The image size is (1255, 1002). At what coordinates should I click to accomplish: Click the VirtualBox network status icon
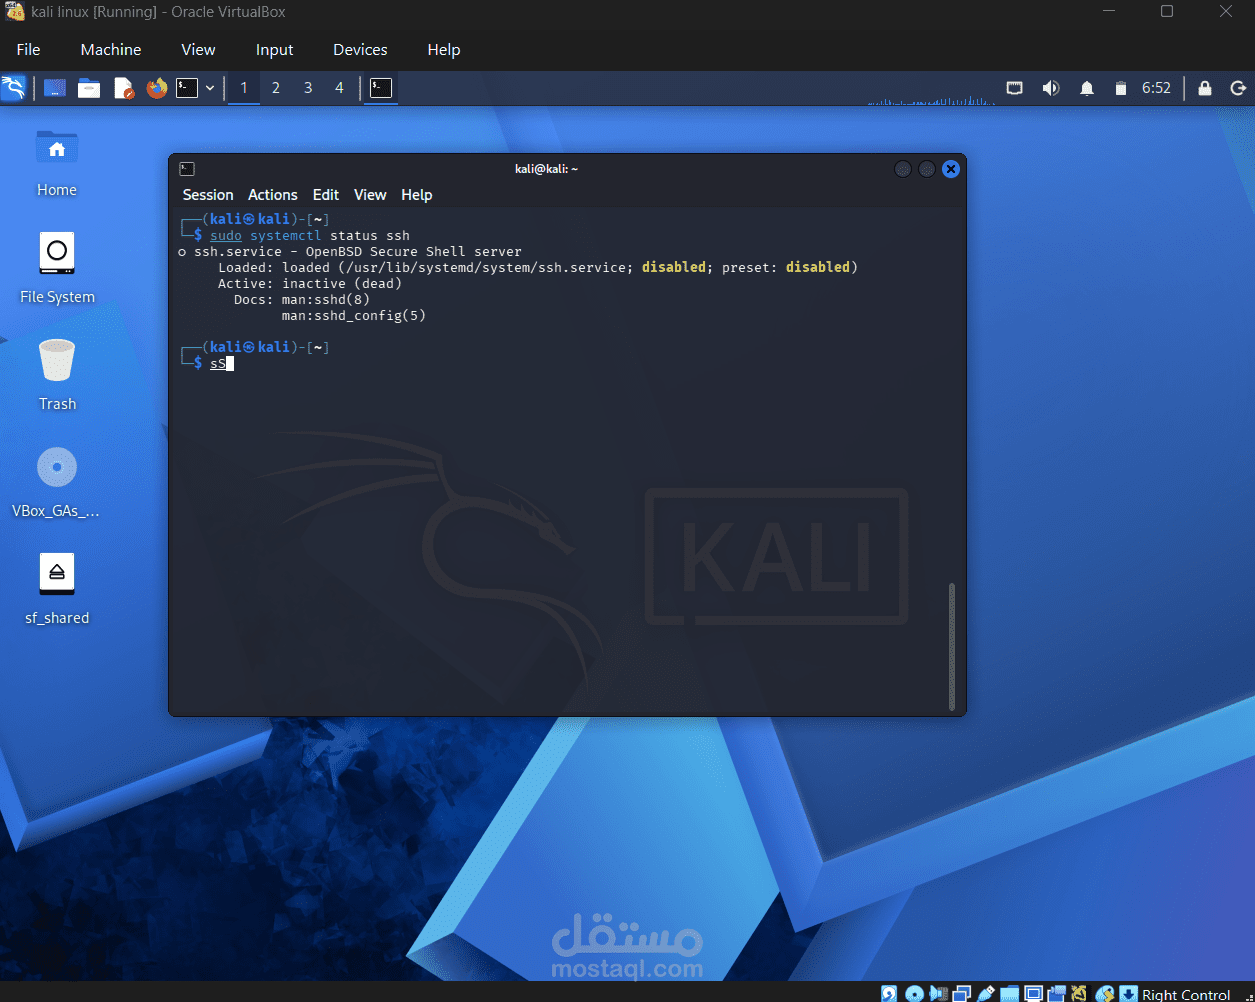click(x=961, y=994)
